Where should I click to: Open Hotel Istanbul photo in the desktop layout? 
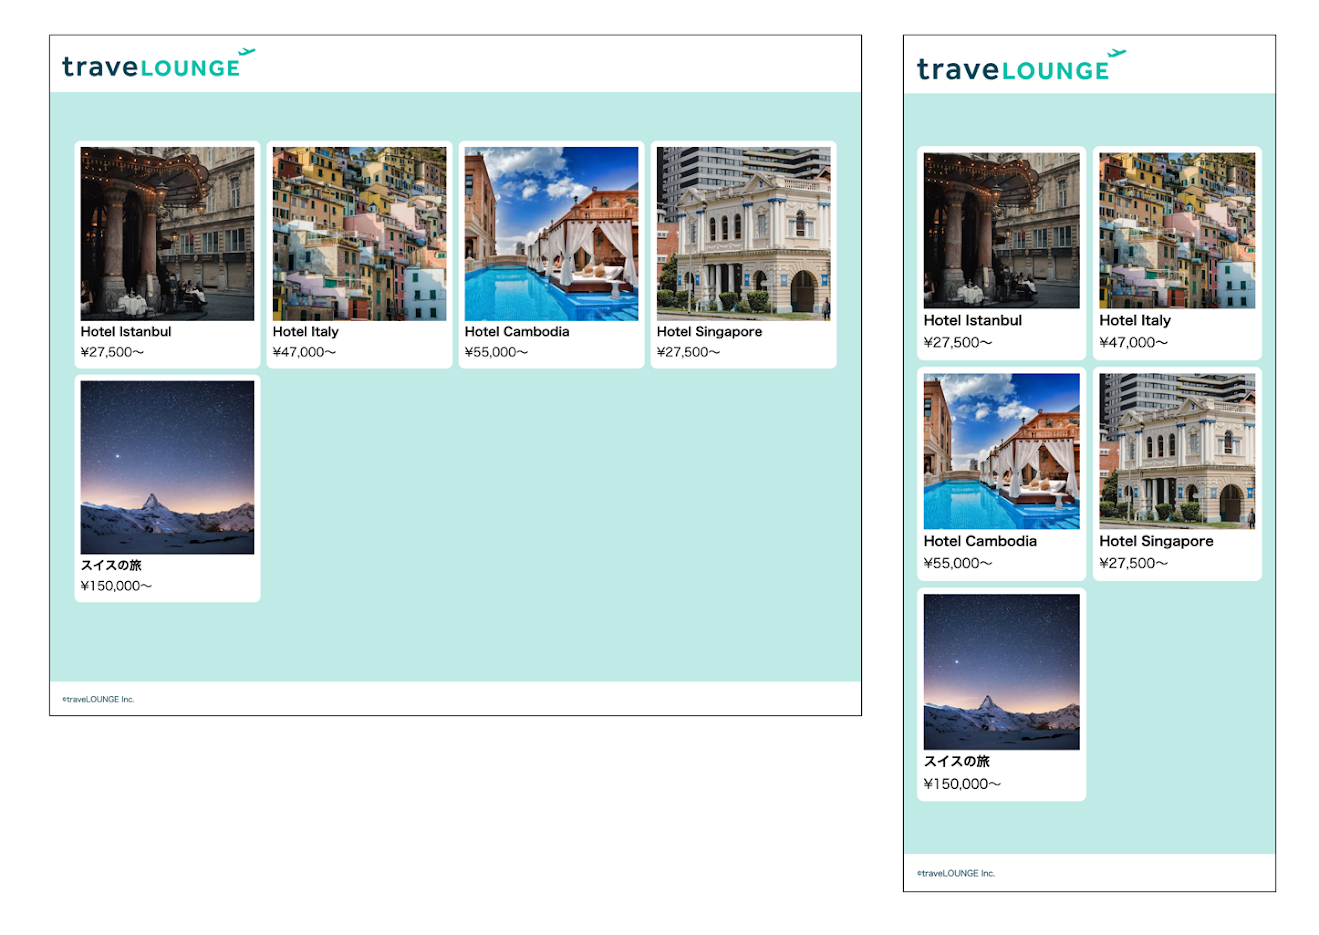pos(167,234)
